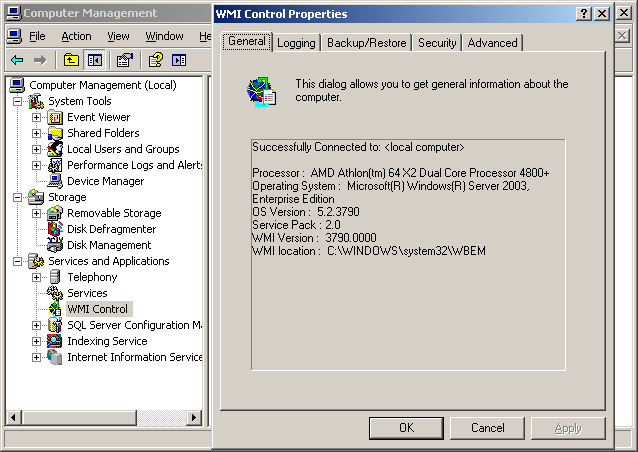Open the Properties toolbar icon

(x=125, y=61)
